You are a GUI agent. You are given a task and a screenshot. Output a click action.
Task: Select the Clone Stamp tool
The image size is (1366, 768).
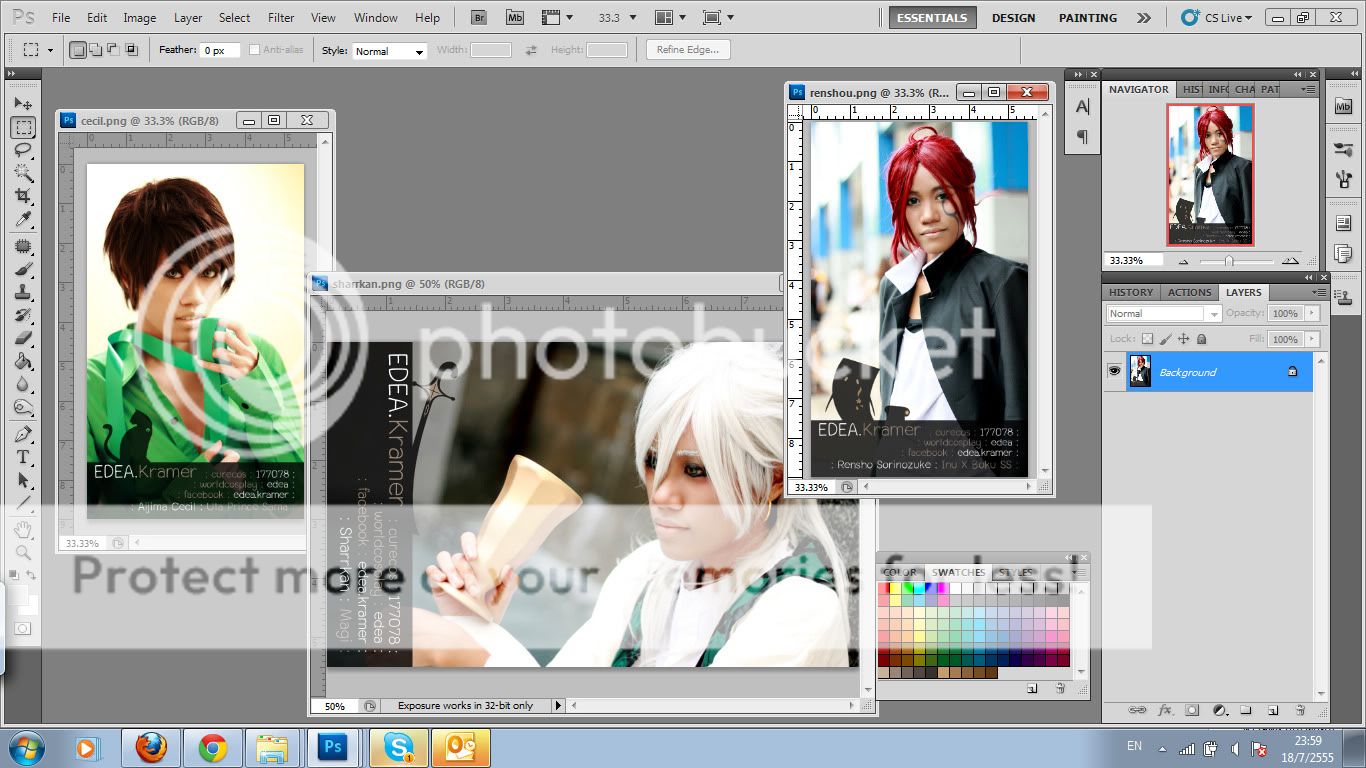point(23,292)
